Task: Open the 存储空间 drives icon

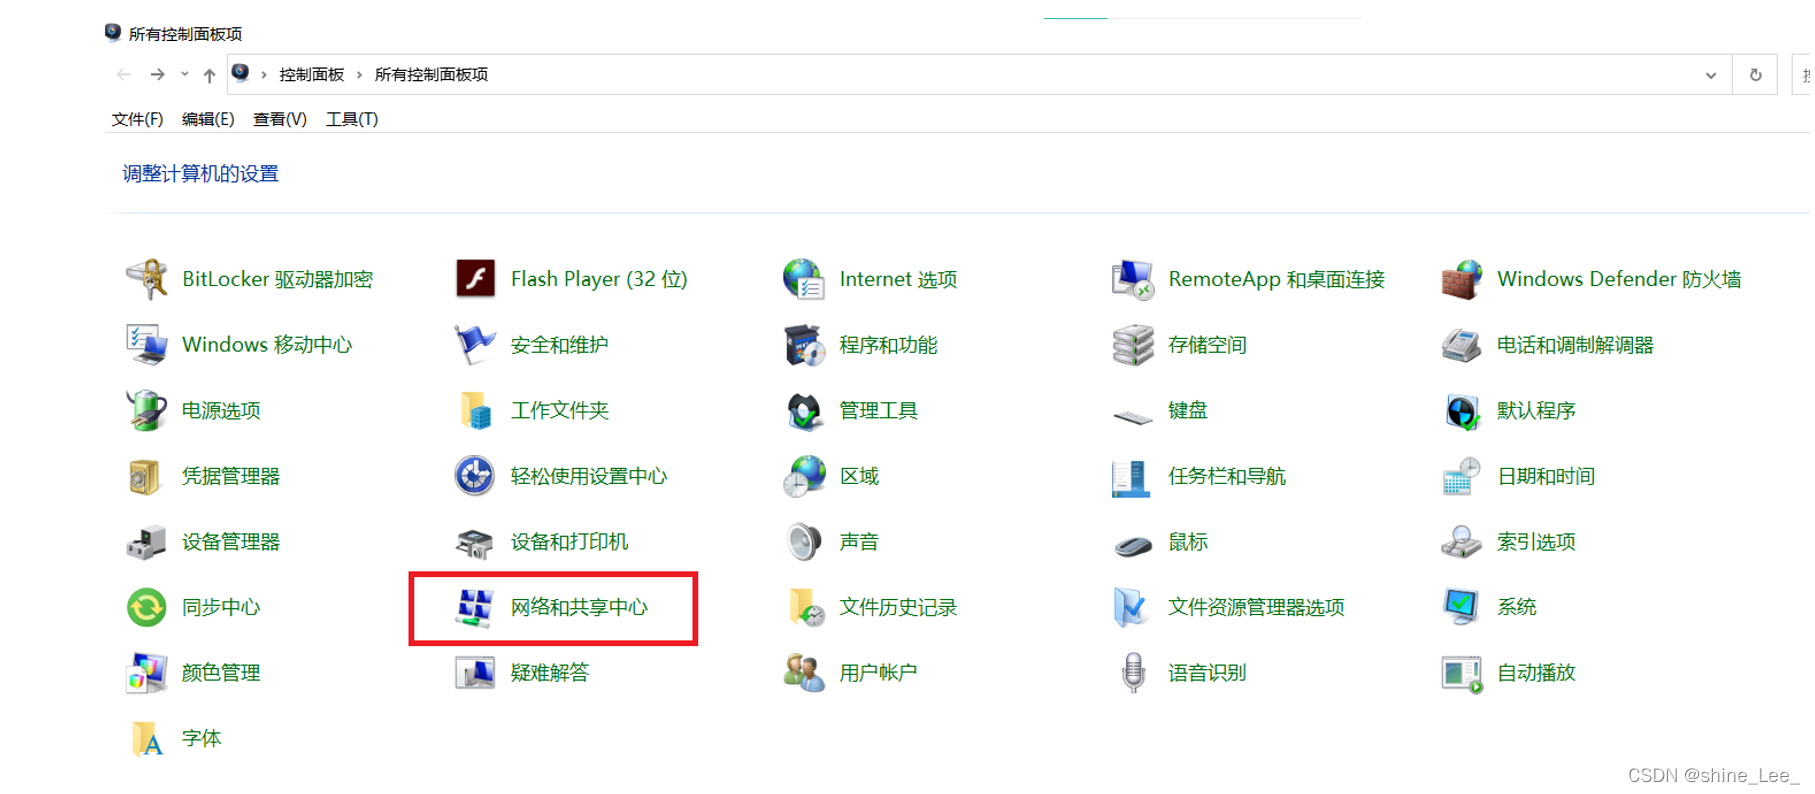Action: pos(1132,345)
